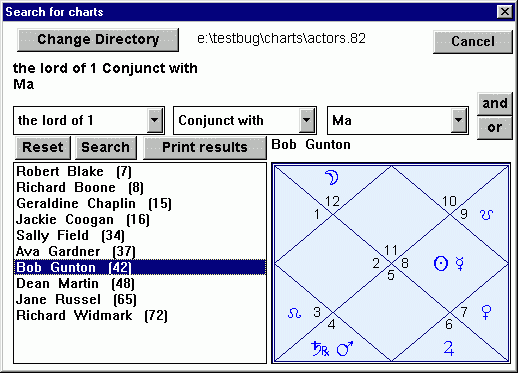Open the 'Conjunct with' dropdown arrow

tap(307, 120)
